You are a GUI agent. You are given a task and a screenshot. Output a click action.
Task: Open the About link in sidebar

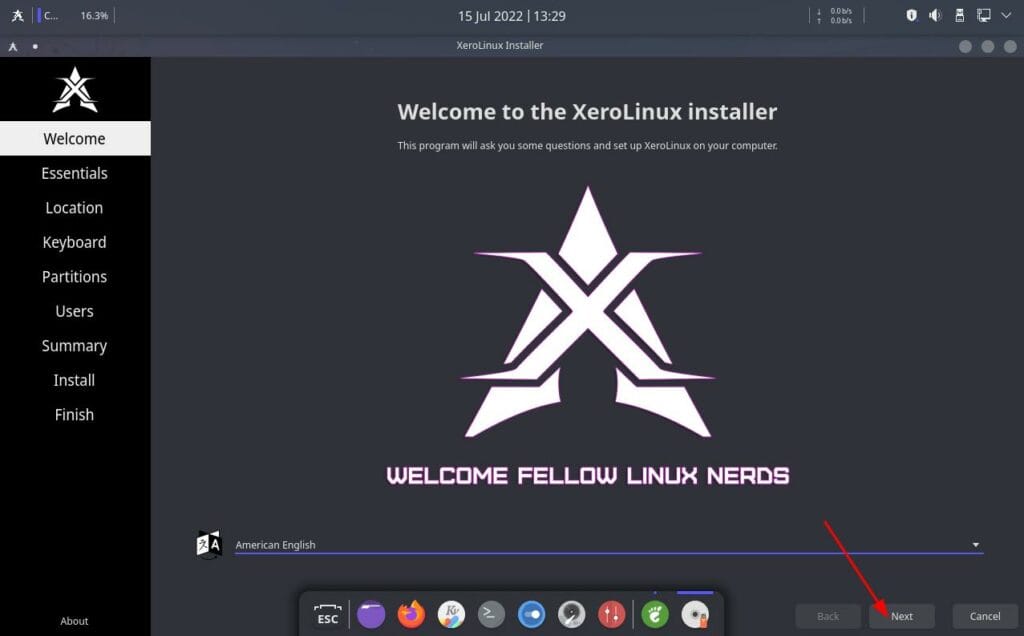(x=74, y=621)
